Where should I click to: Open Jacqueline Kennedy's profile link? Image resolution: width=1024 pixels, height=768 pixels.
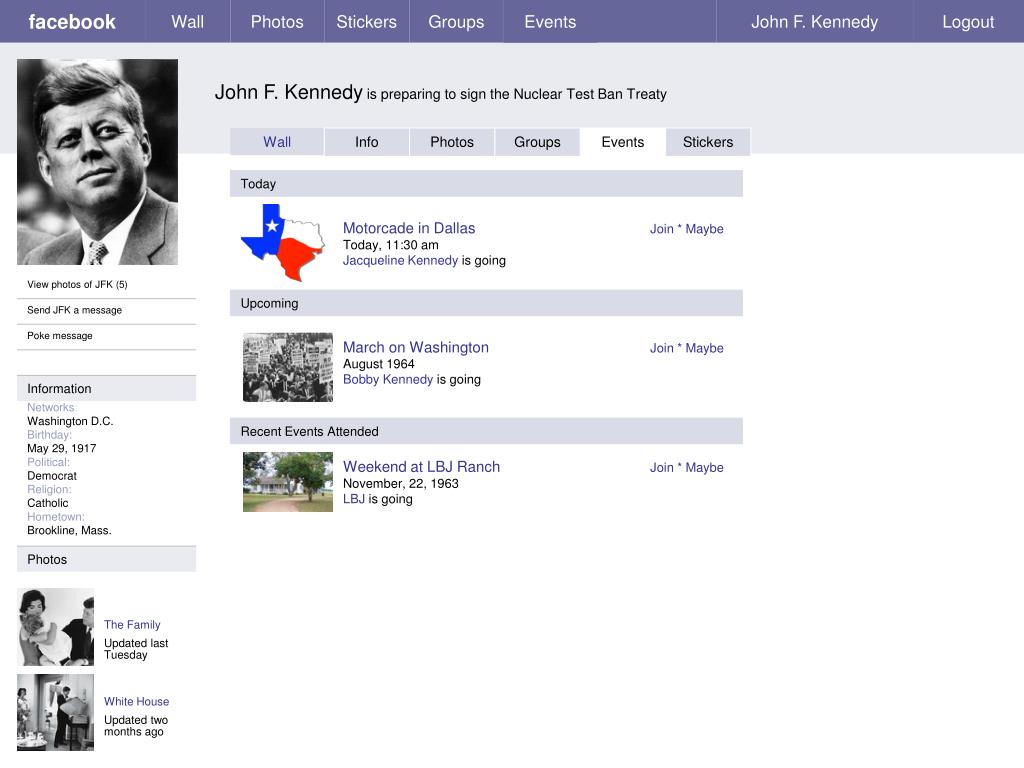[x=400, y=260]
